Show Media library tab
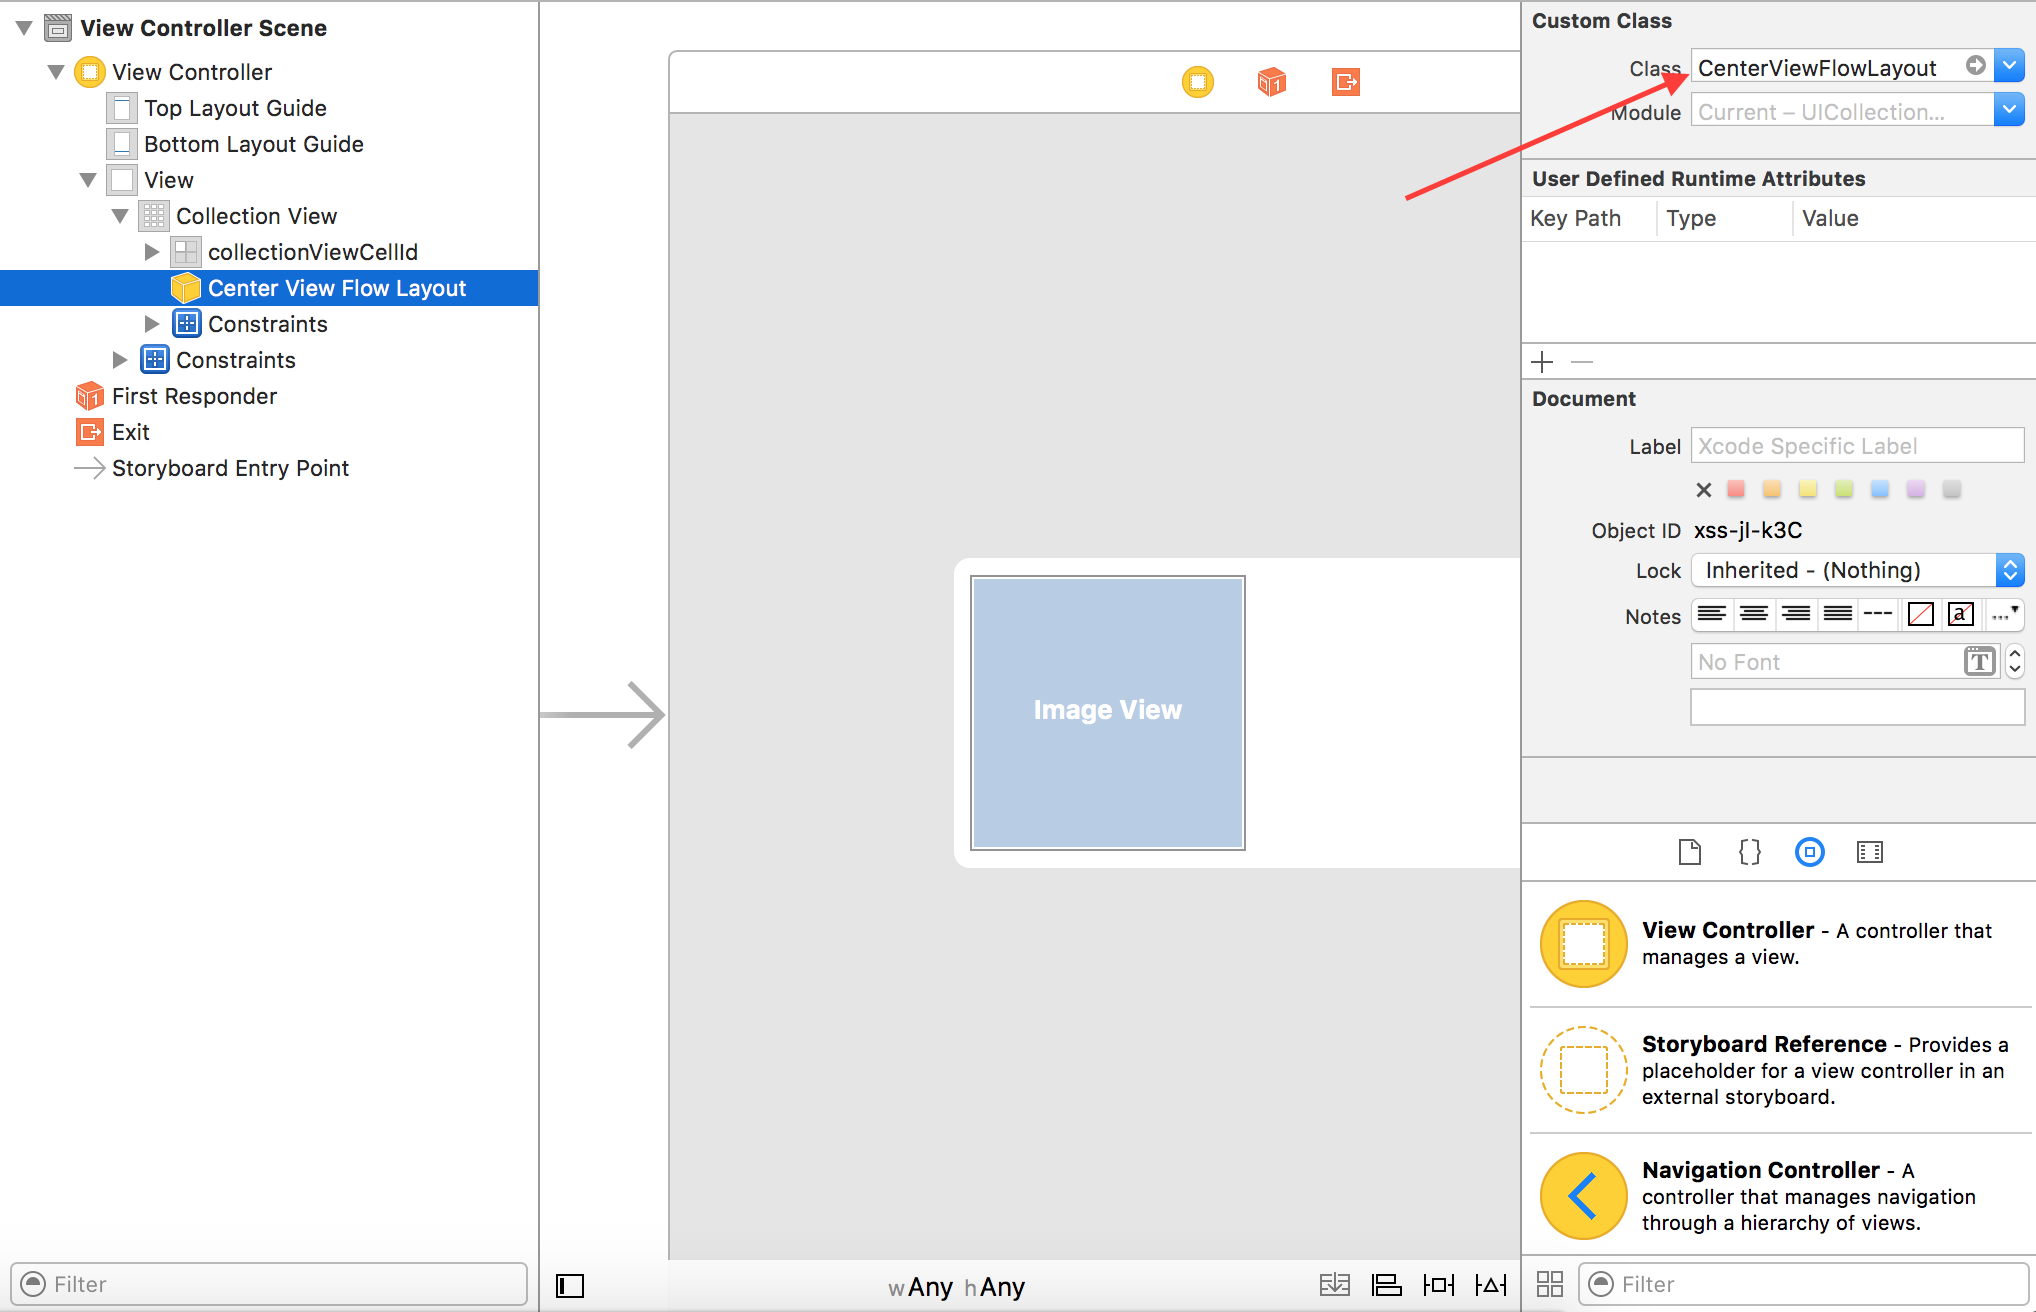 [x=1869, y=852]
